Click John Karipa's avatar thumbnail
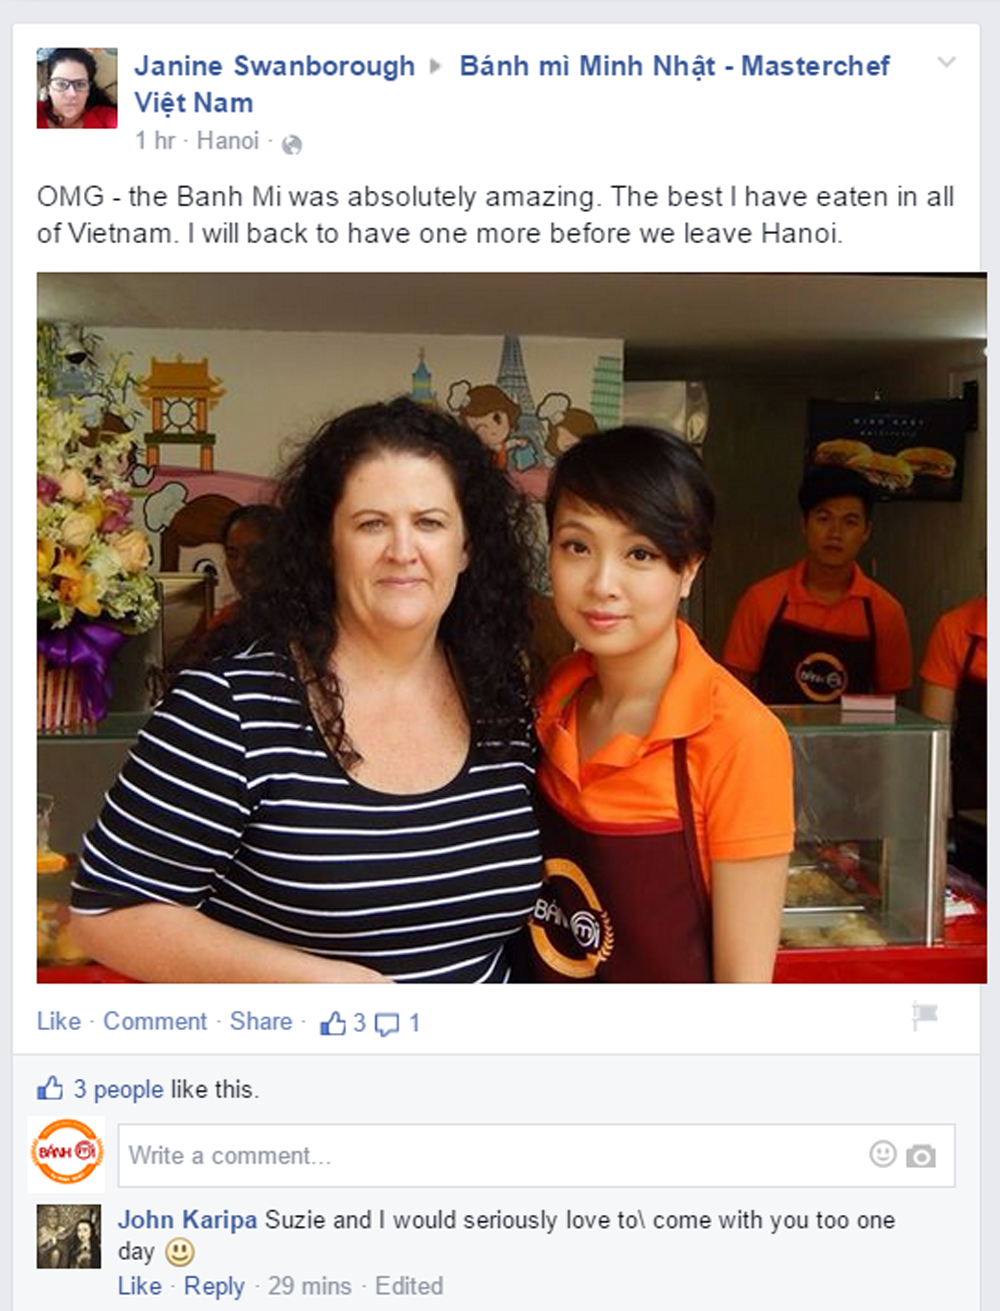This screenshot has height=1311, width=1000. (69, 1237)
